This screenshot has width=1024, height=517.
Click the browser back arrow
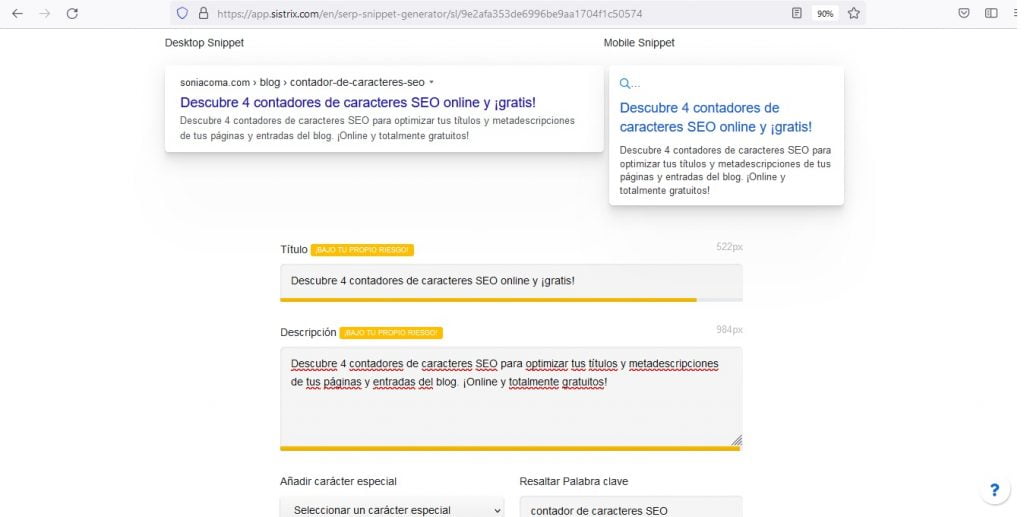[17, 14]
